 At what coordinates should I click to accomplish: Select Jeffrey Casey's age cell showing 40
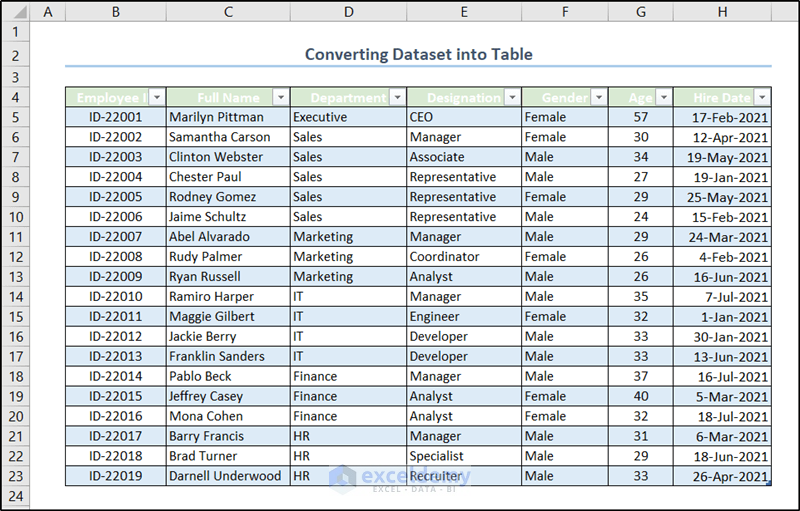click(640, 397)
